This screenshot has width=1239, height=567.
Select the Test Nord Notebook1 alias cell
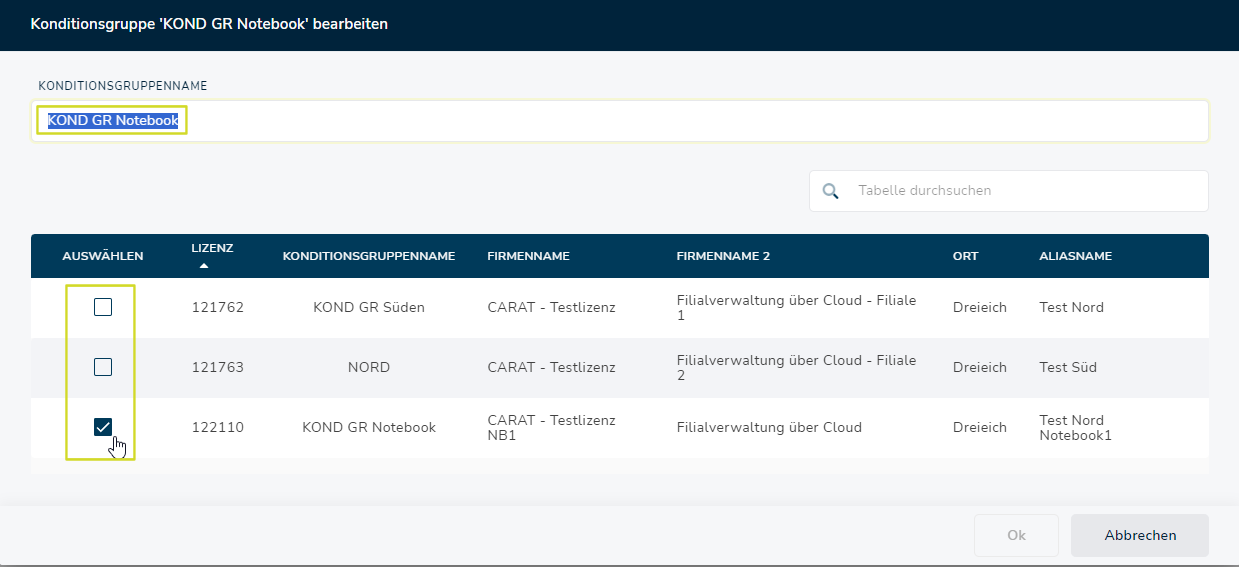(x=1075, y=427)
